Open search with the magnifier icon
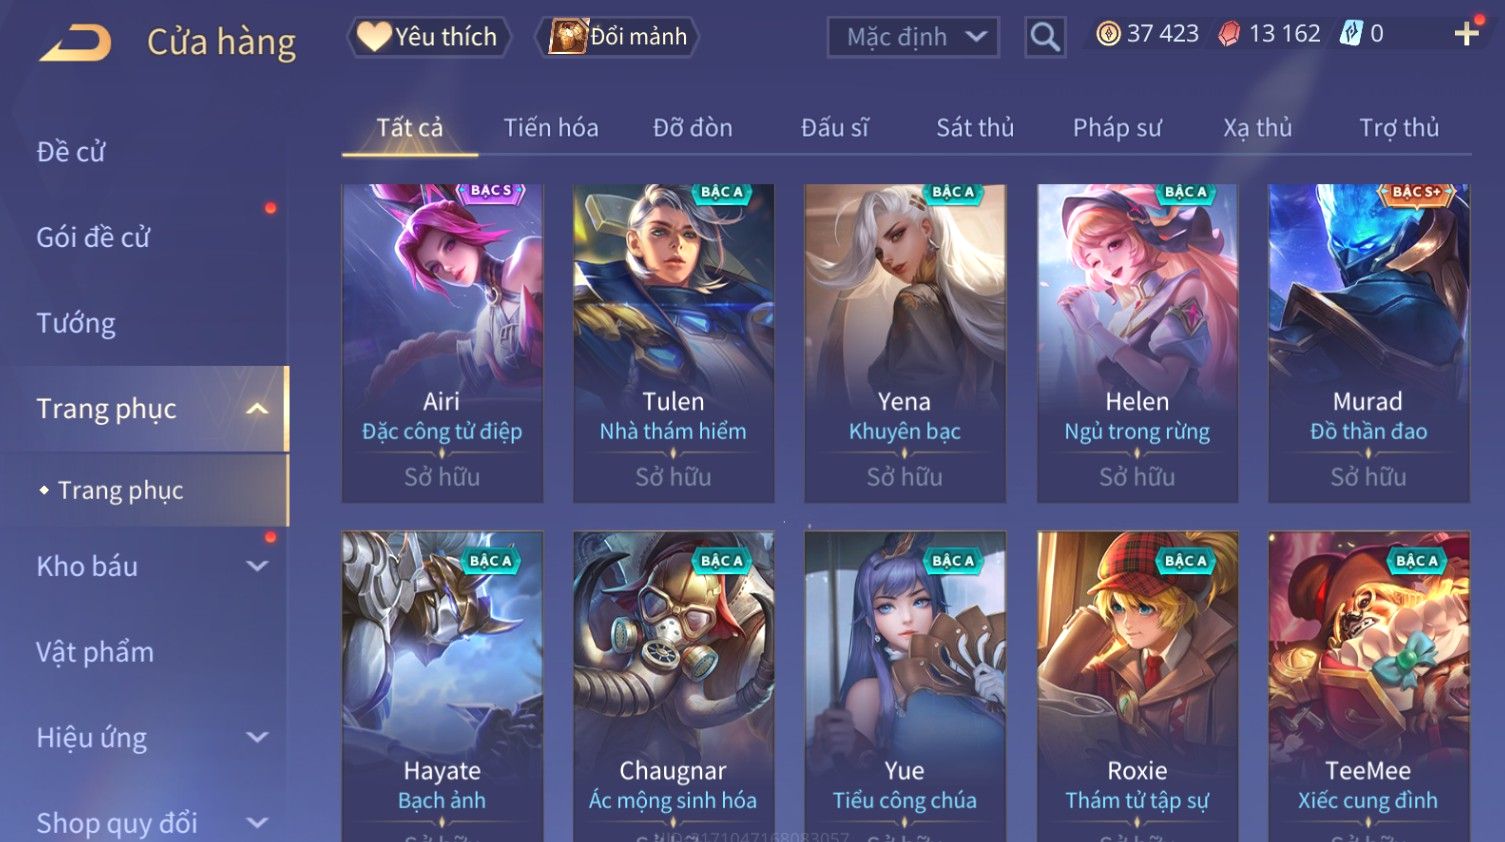Screen dimensions: 1505x842 point(1045,37)
